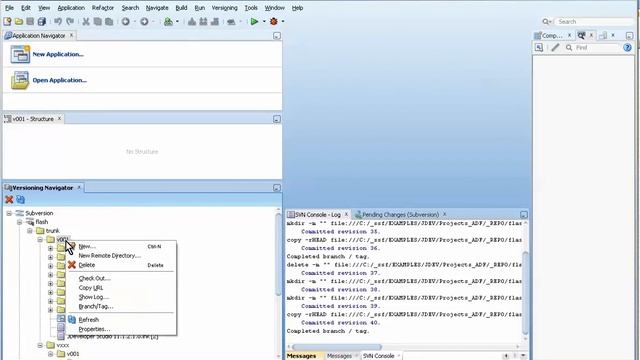Click the help question mark icon
This screenshot has width=640, height=360.
click(627, 48)
